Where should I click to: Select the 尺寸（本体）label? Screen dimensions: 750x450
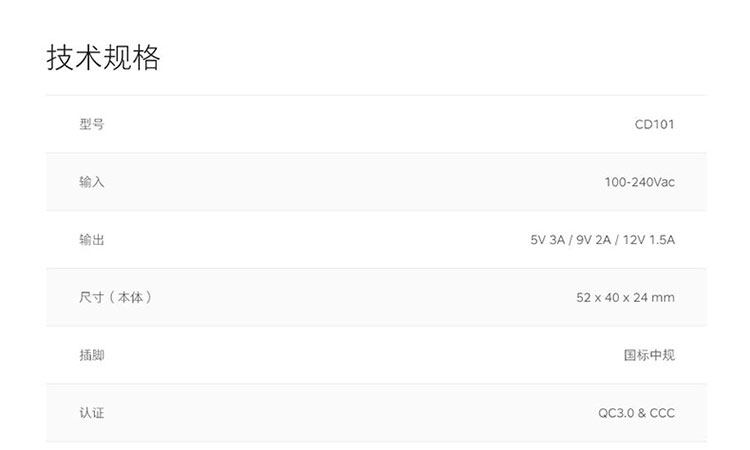pos(116,297)
